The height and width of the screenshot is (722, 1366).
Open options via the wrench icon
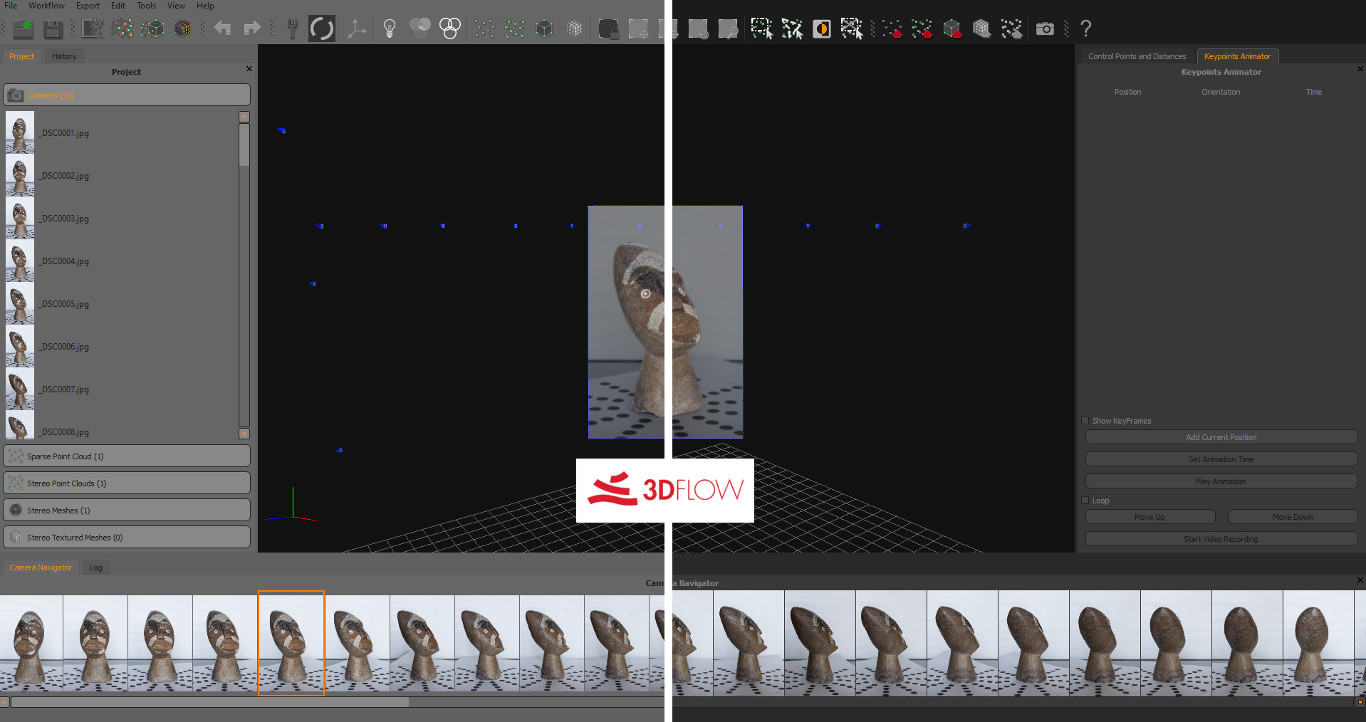click(x=292, y=29)
